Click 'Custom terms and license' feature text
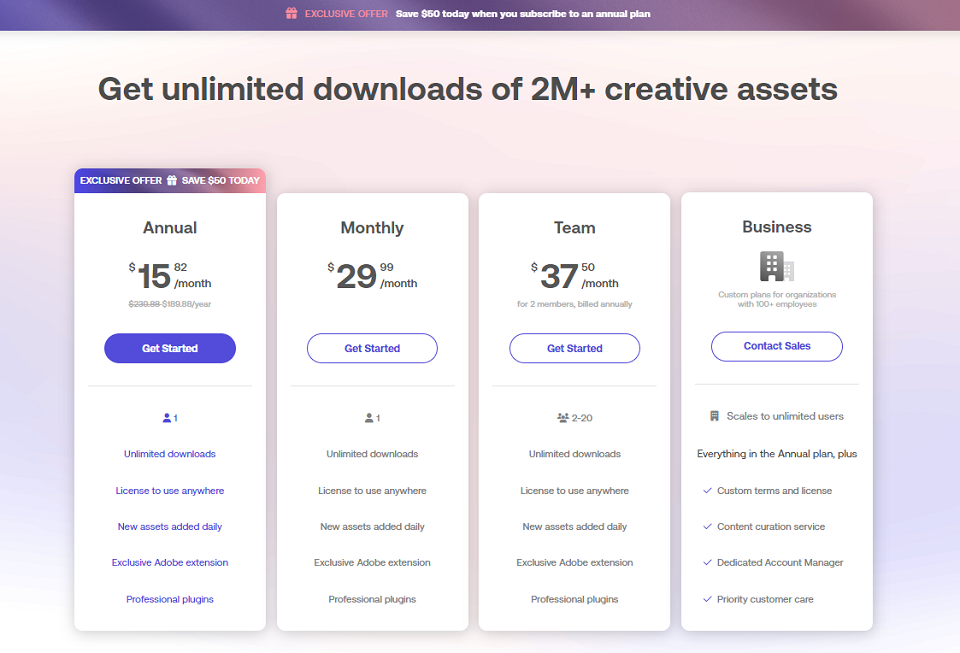Screen dimensions: 960x653 pos(774,491)
